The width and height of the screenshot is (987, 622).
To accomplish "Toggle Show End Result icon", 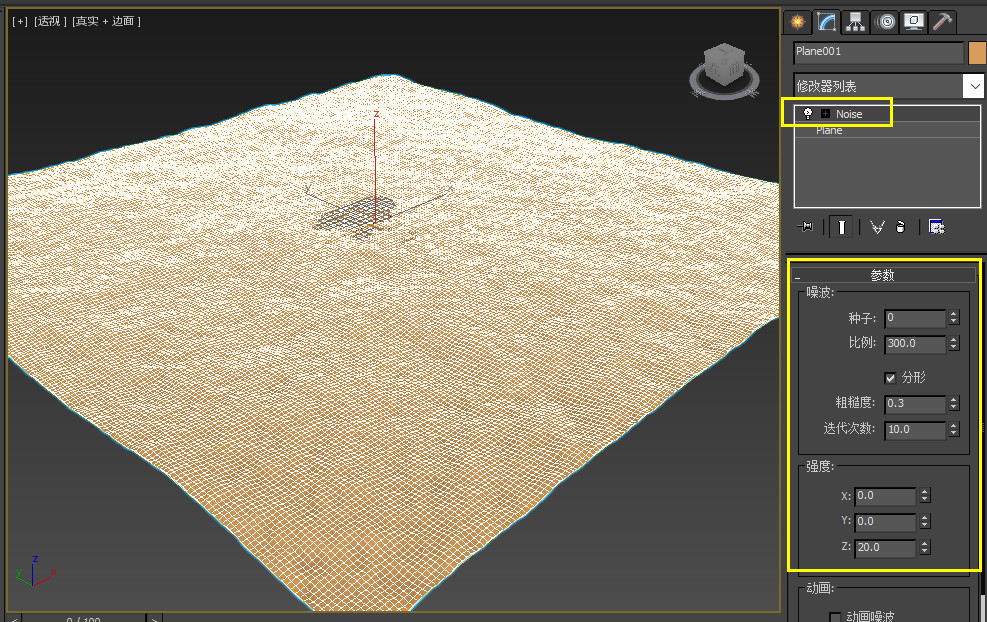I will pyautogui.click(x=841, y=227).
